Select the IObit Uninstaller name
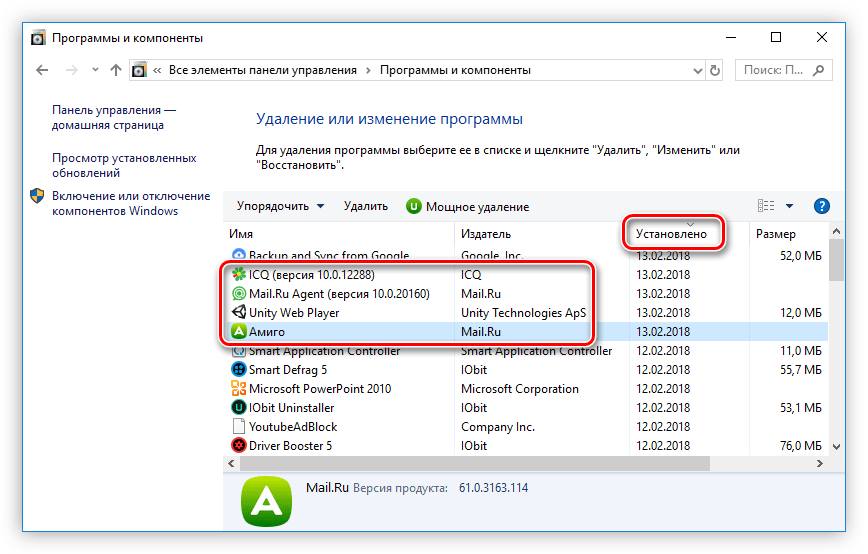 pyautogui.click(x=292, y=408)
